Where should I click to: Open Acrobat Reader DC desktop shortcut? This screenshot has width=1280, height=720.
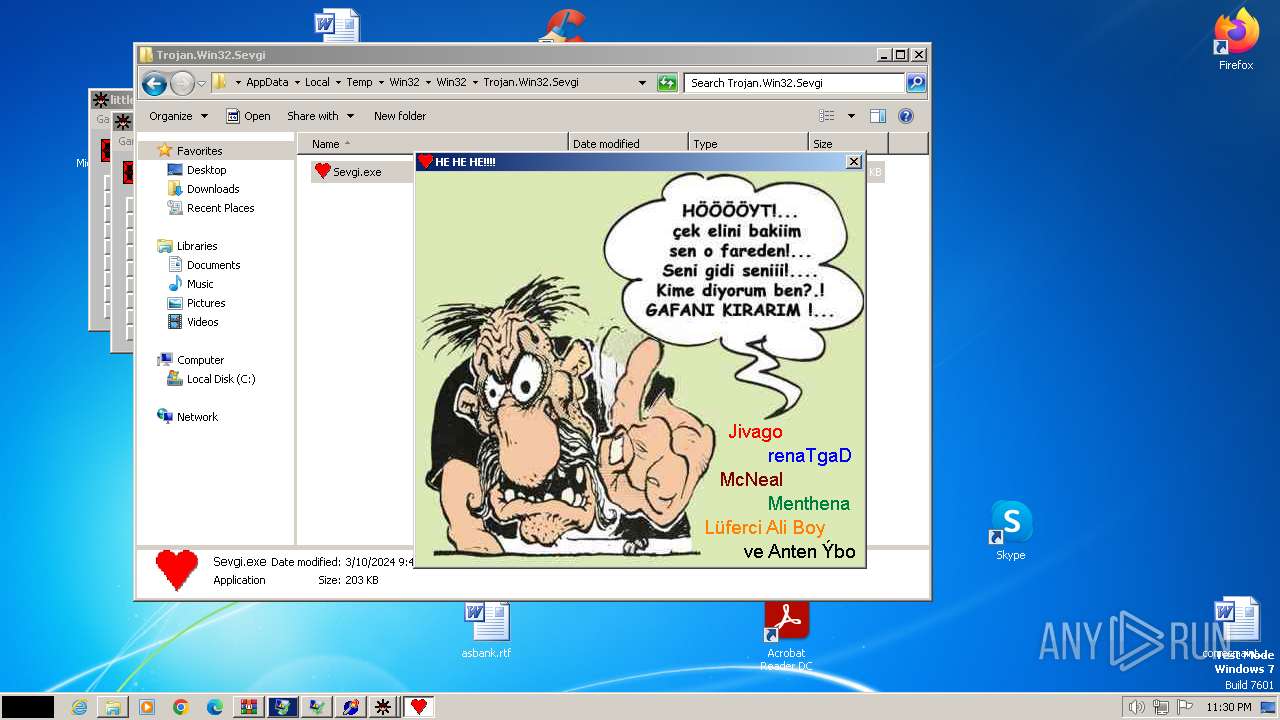pyautogui.click(x=786, y=636)
